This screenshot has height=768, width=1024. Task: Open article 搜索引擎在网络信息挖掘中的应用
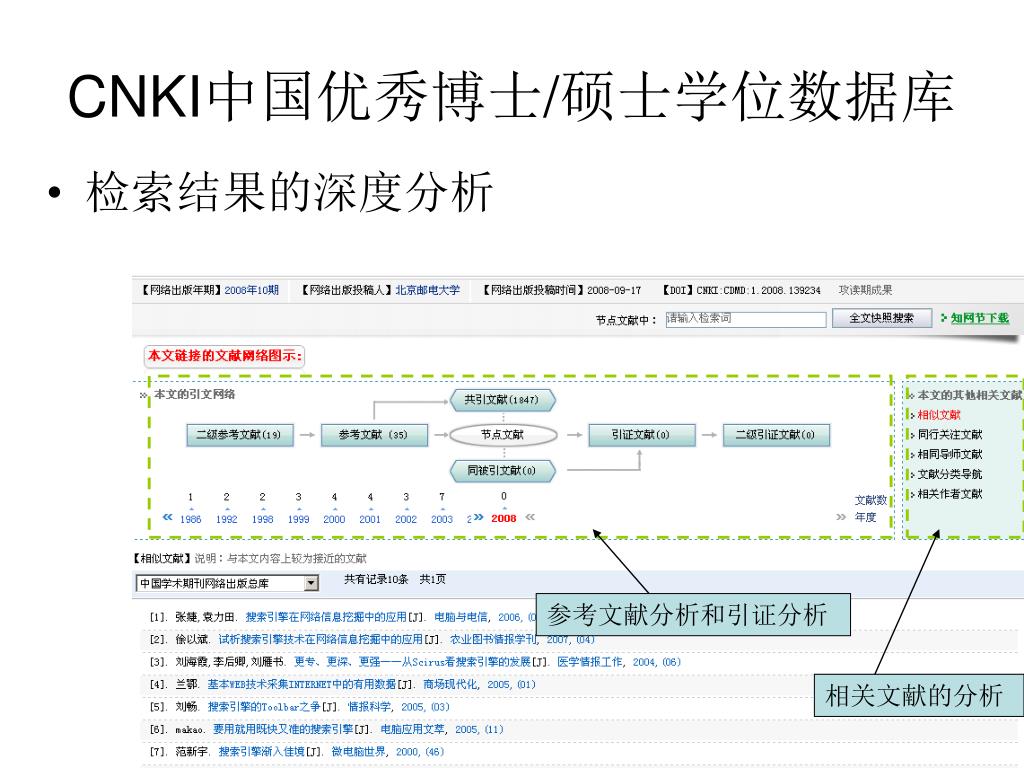(x=326, y=617)
